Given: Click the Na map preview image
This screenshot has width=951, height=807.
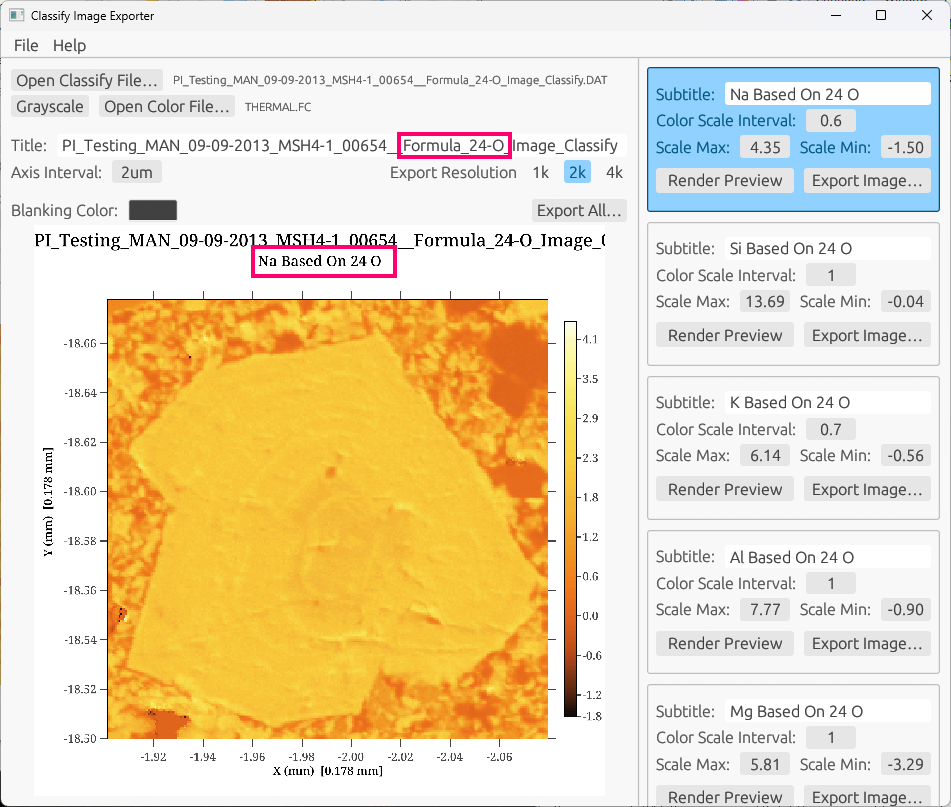Looking at the screenshot, I should [330, 520].
